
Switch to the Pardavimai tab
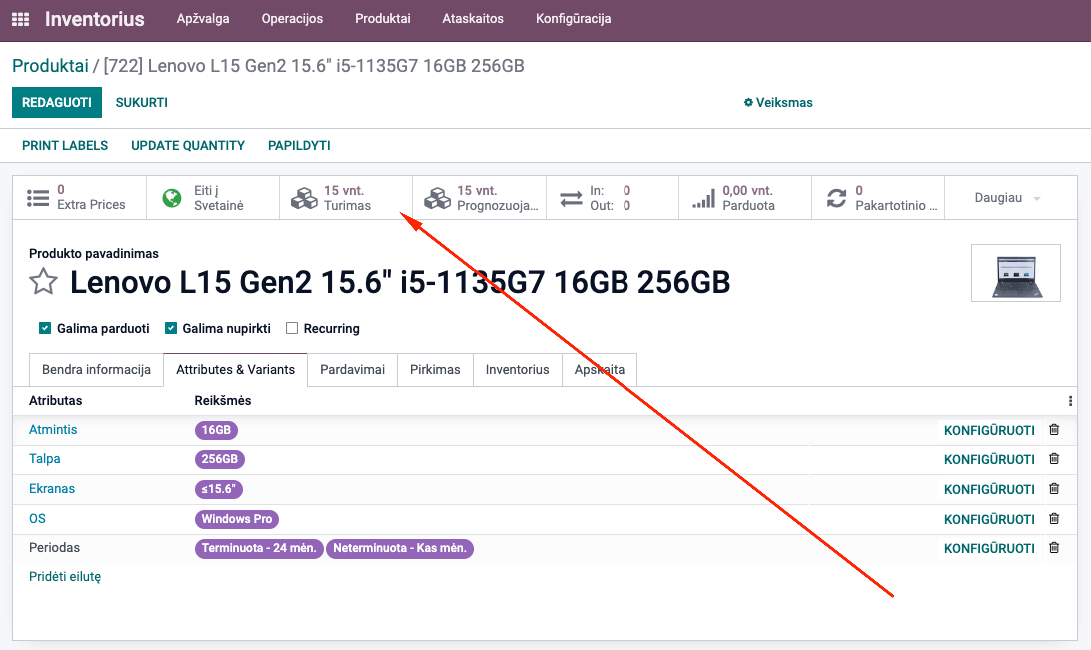352,370
